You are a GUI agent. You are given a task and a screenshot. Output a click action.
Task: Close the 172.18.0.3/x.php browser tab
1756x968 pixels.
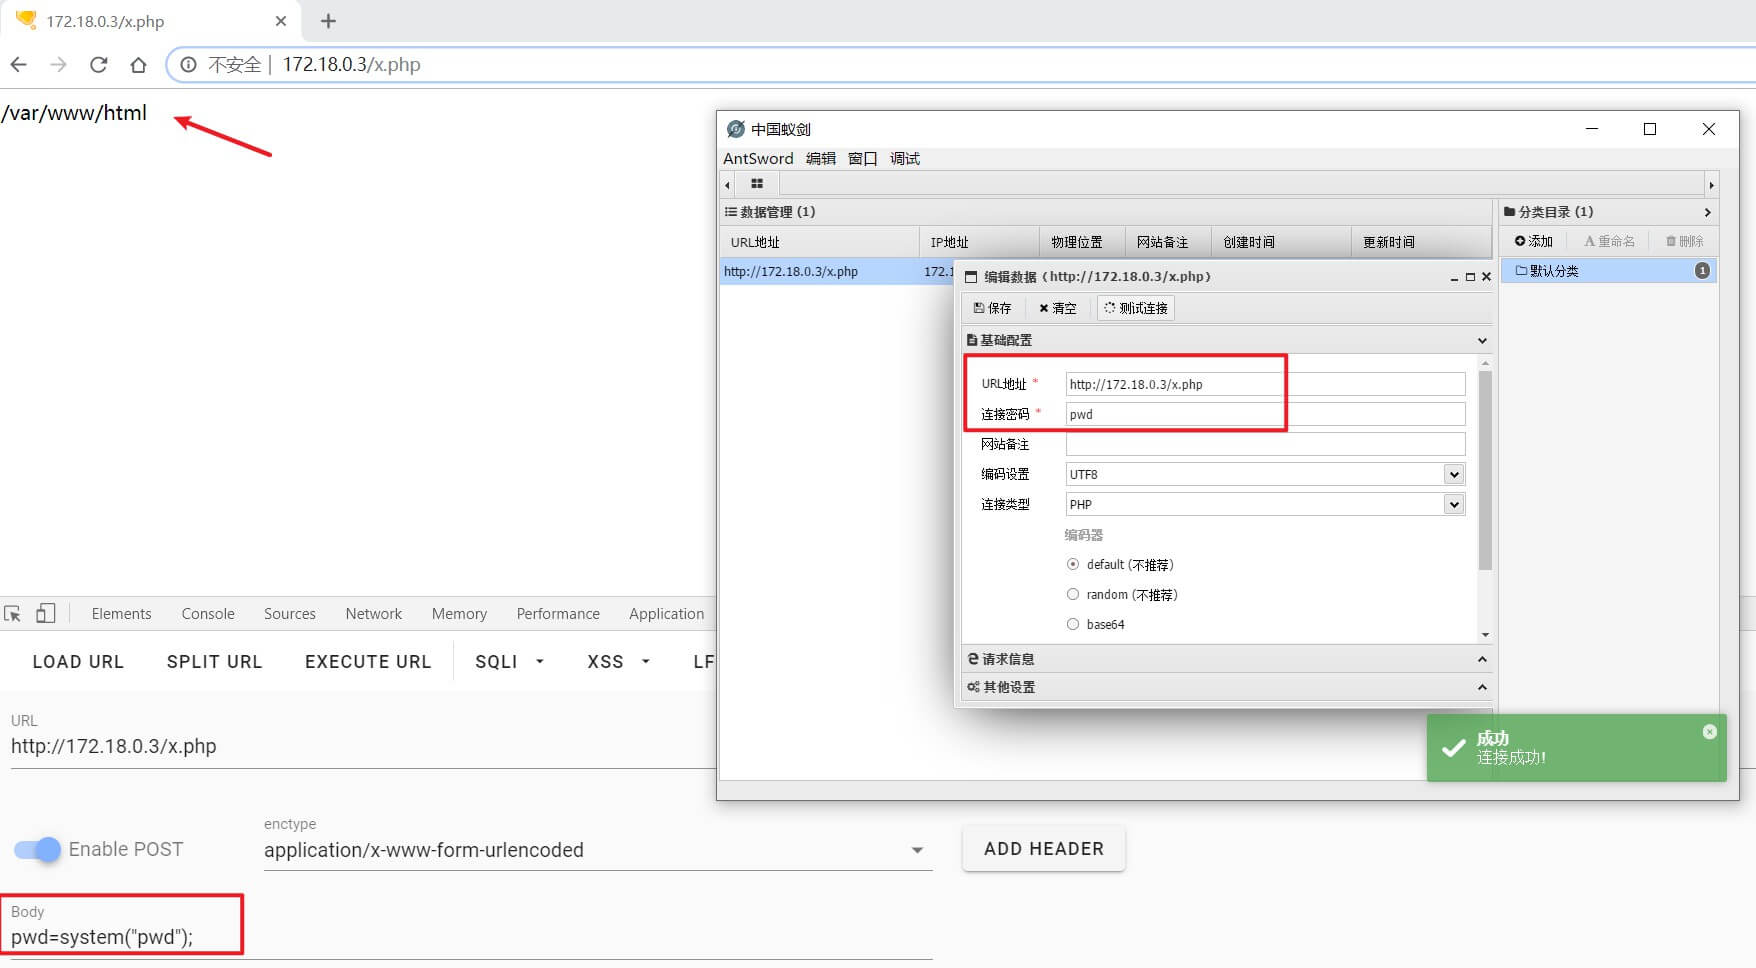point(281,21)
